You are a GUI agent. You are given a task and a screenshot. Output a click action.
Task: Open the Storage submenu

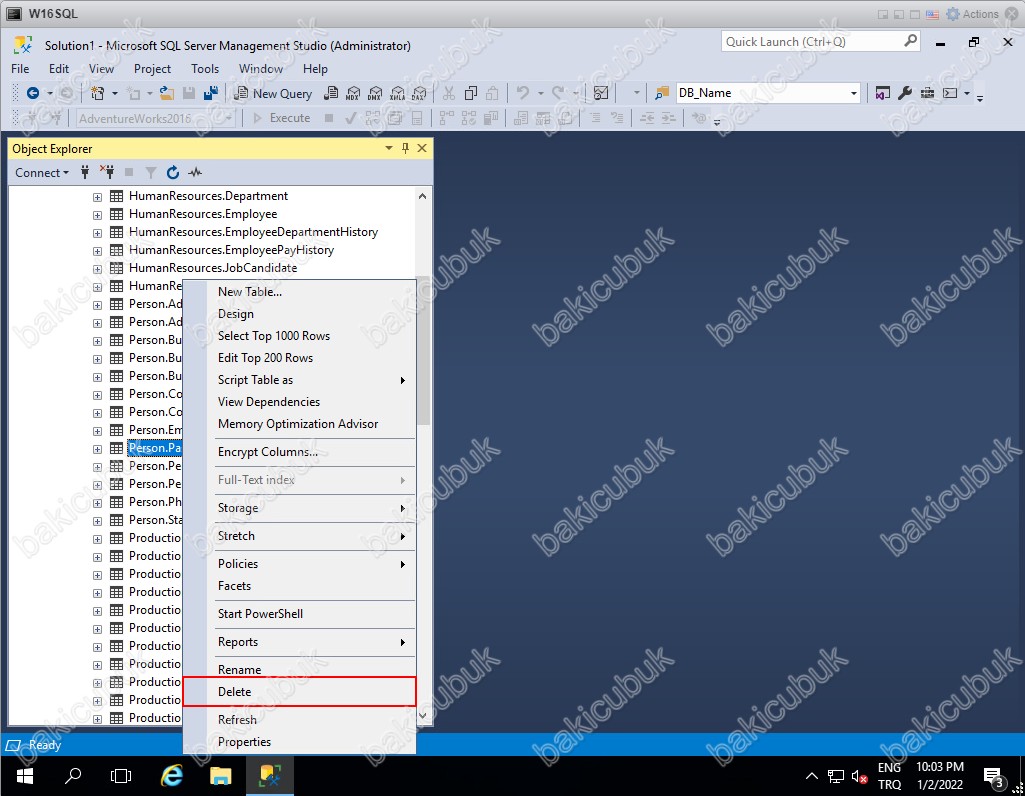pos(299,508)
